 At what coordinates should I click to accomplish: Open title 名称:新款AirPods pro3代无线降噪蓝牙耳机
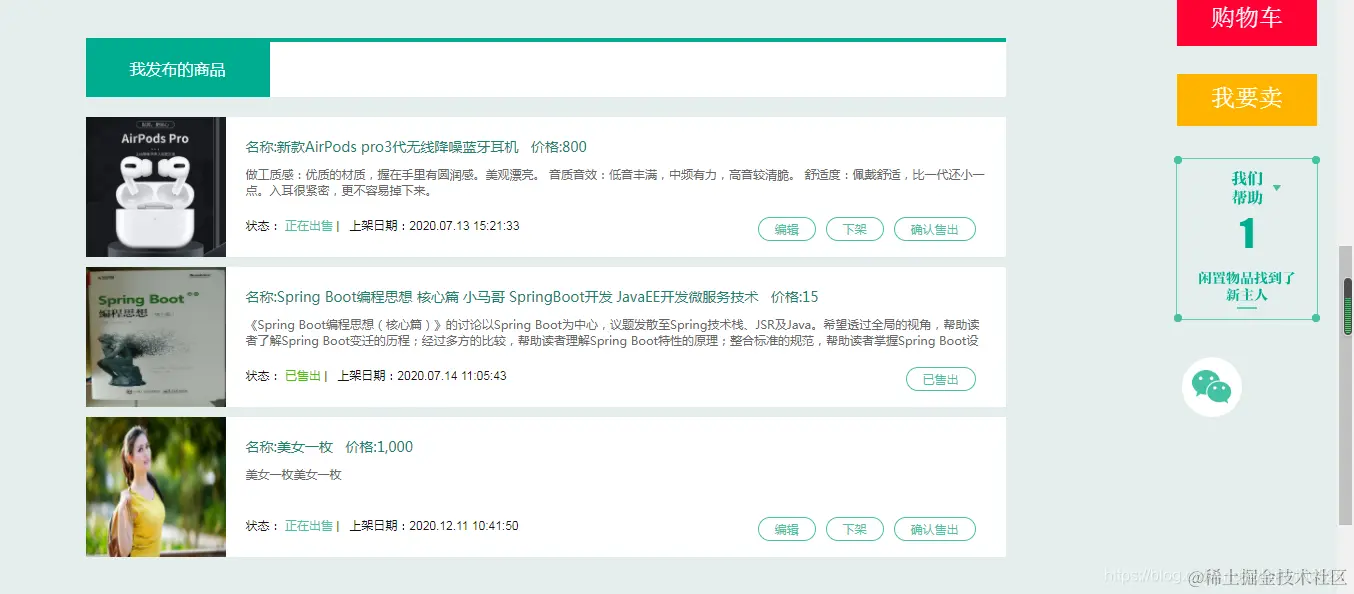click(383, 147)
